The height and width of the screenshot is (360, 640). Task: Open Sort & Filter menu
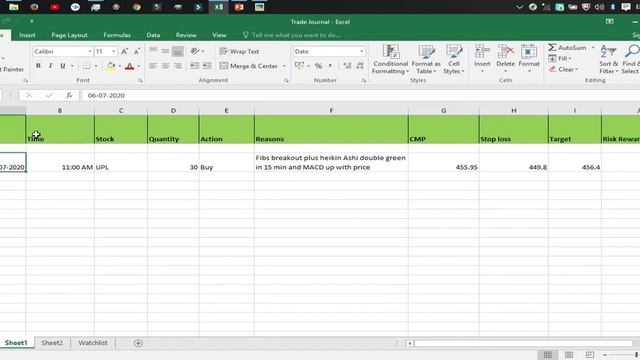pos(609,60)
